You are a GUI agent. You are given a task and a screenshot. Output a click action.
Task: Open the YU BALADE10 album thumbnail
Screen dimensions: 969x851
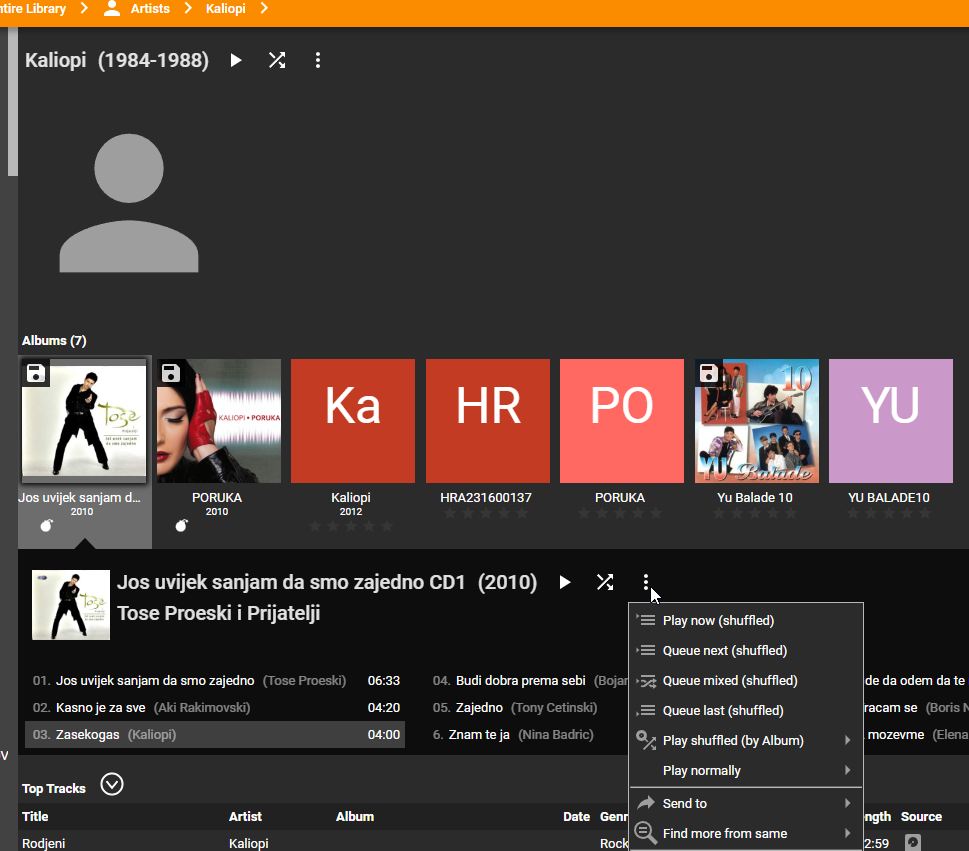890,421
